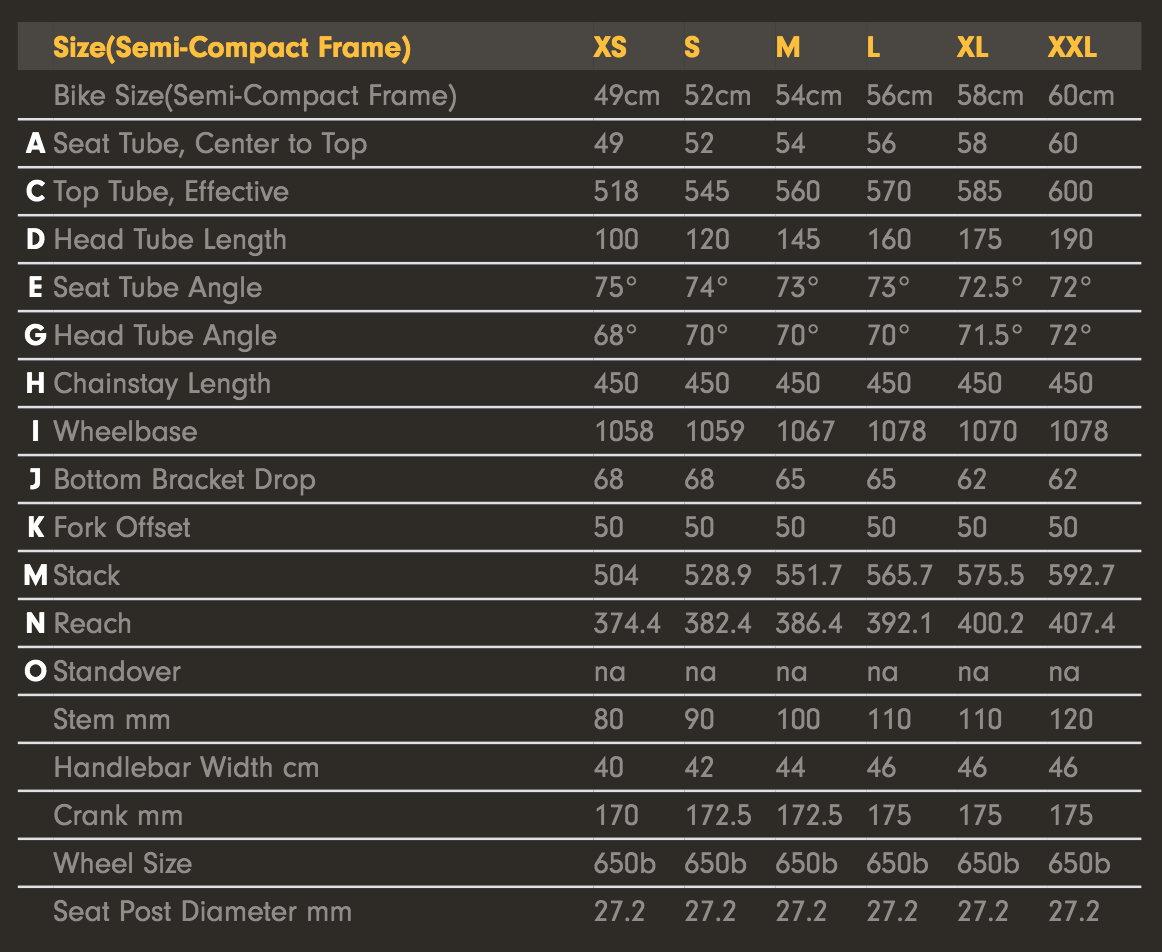Click the letter M marker beside Stack

(36, 576)
